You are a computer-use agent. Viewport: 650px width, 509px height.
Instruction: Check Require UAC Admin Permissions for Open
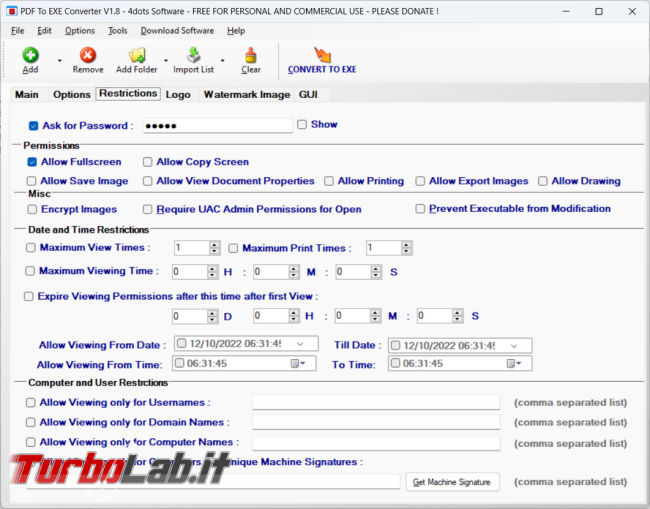[148, 209]
